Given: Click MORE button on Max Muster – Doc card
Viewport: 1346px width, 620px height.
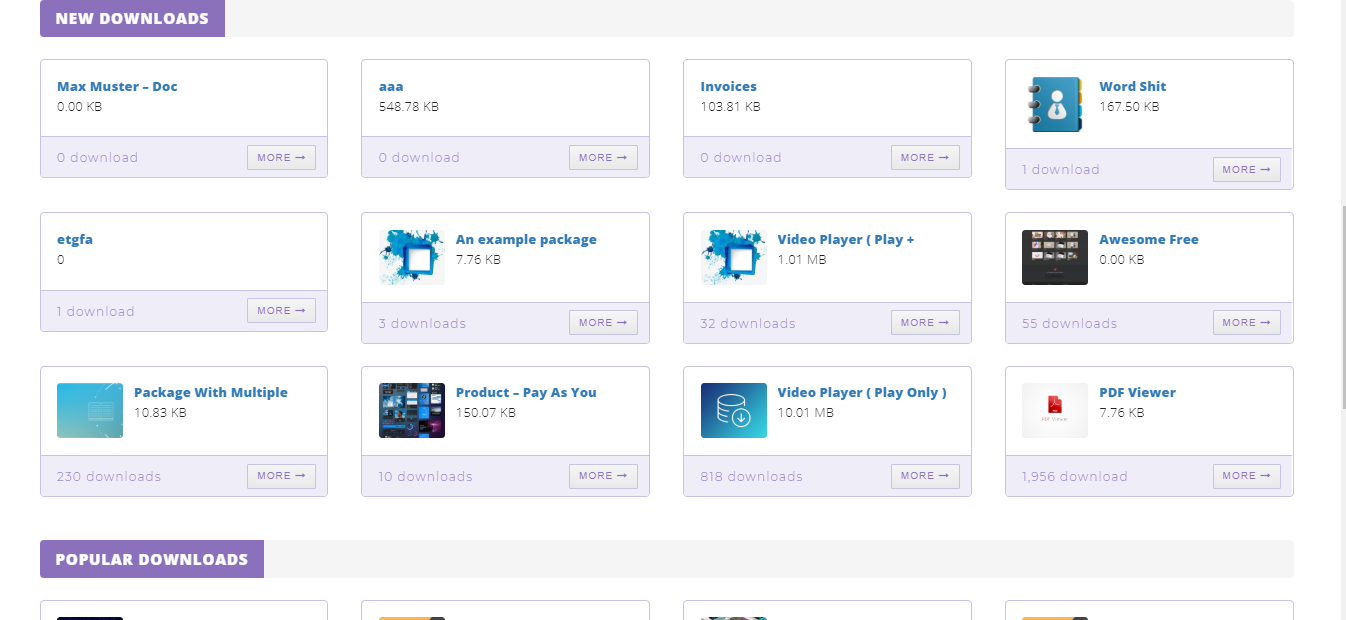Looking at the screenshot, I should 281,158.
